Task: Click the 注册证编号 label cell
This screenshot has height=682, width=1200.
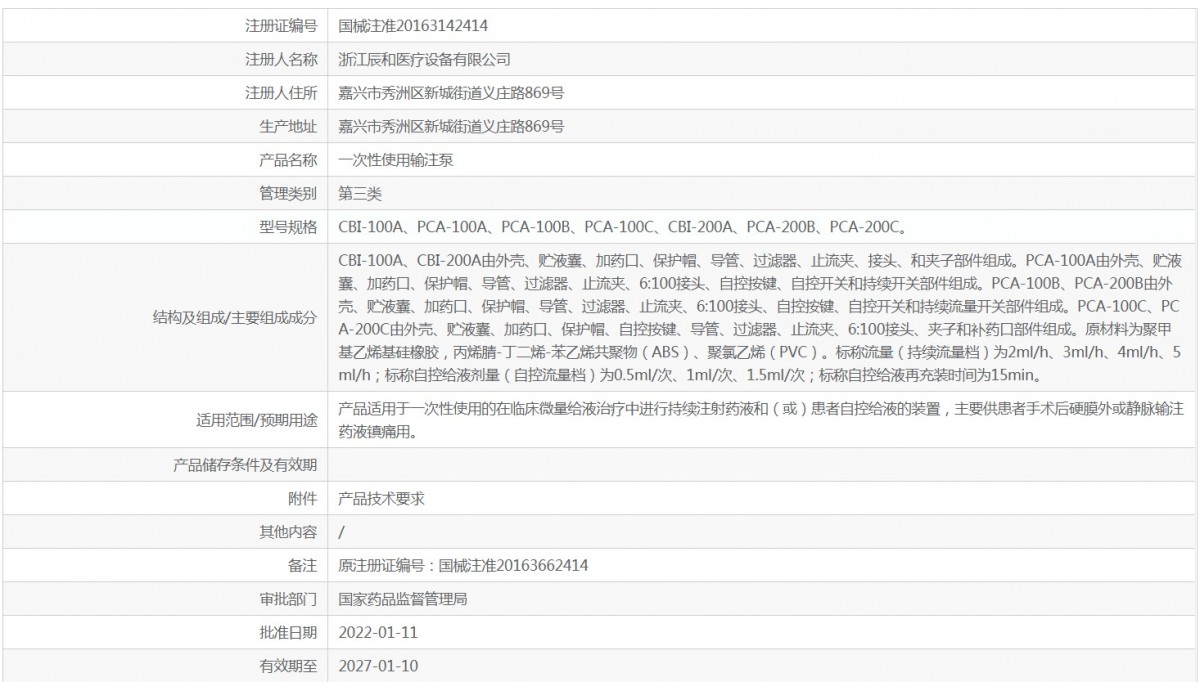Action: [x=282, y=26]
